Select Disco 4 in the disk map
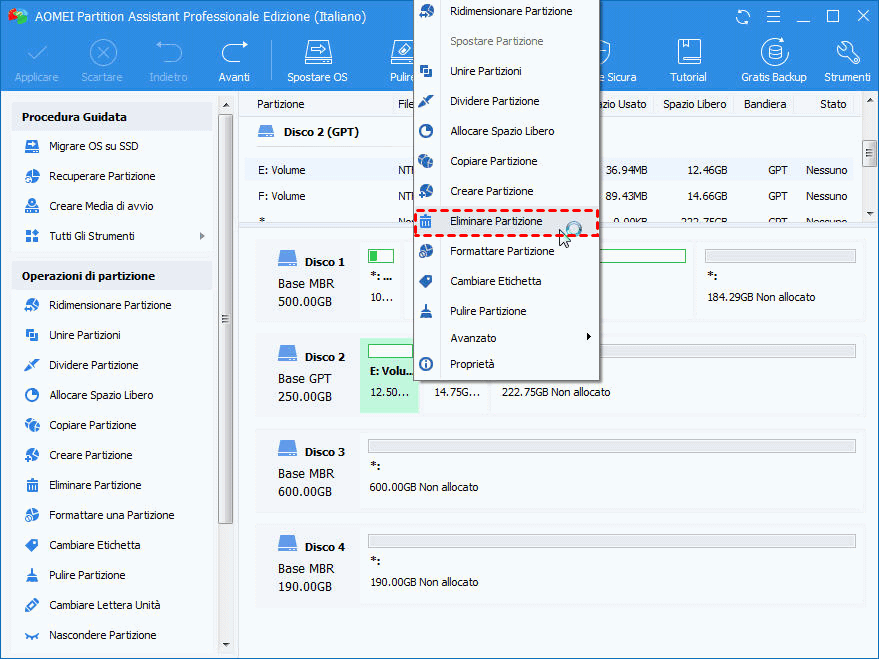Screen dimensions: 879x659 click(310, 566)
